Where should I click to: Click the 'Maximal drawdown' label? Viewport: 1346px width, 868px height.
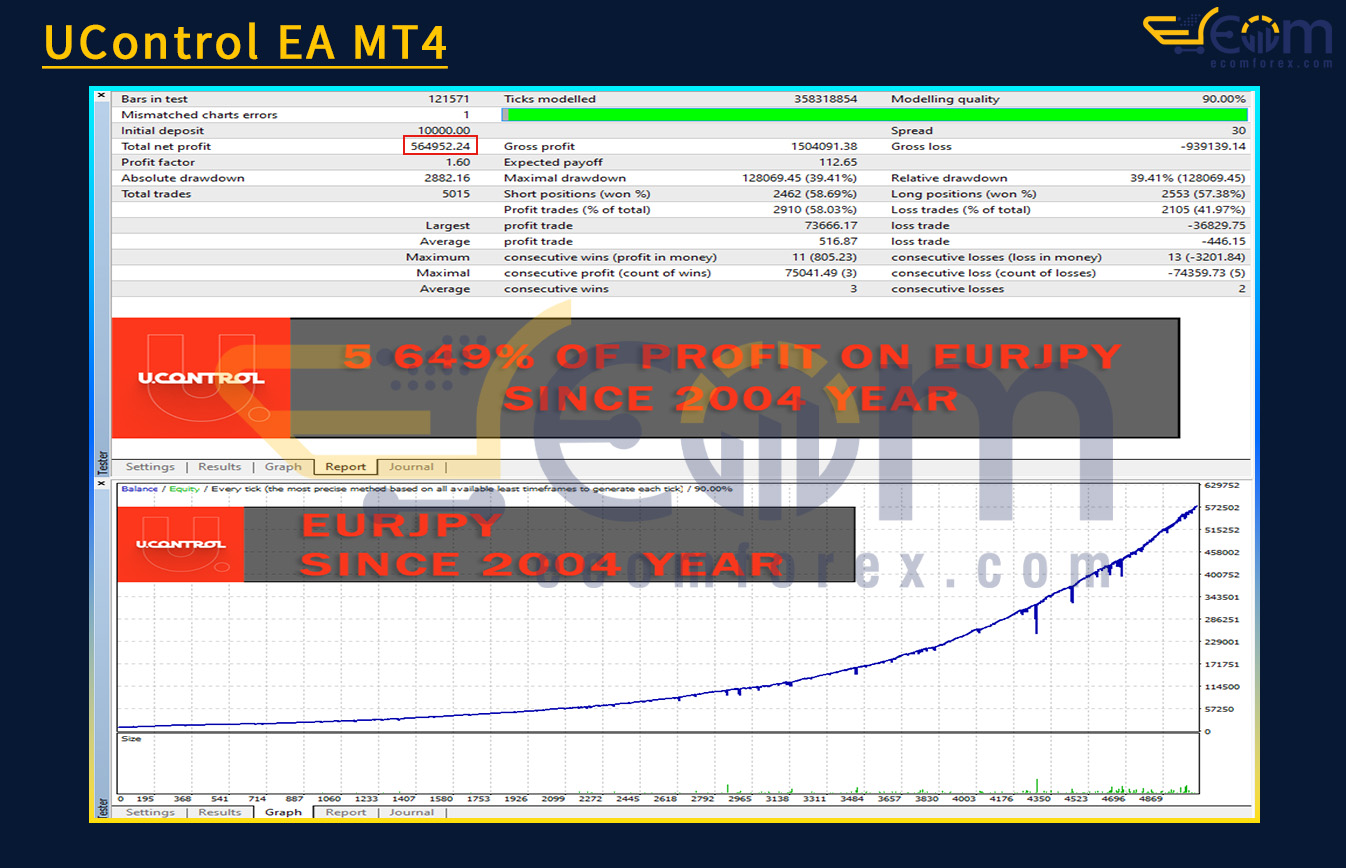(565, 178)
